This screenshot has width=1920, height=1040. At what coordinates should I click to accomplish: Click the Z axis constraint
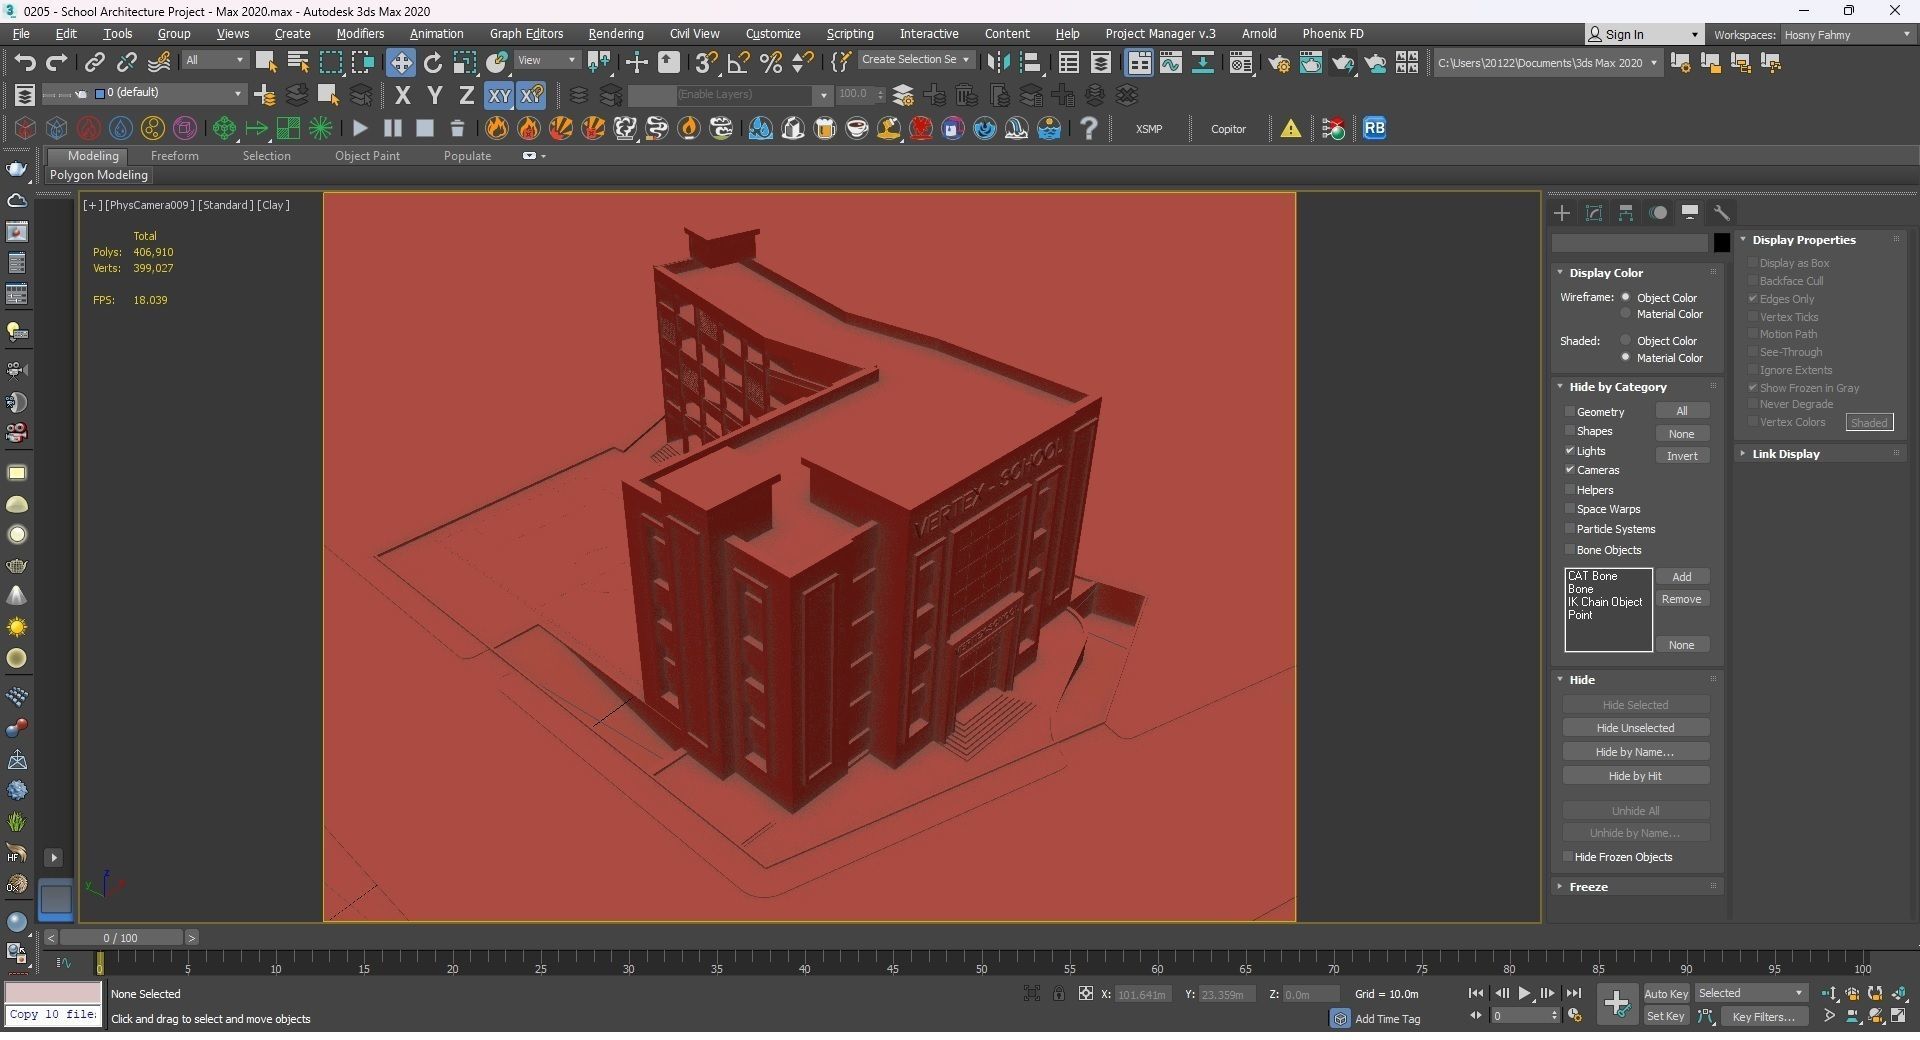tap(466, 95)
